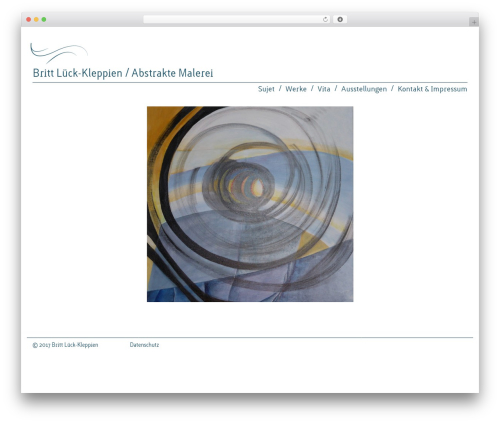Click the round download button beside address bar
The height and width of the screenshot is (423, 500).
click(x=340, y=20)
